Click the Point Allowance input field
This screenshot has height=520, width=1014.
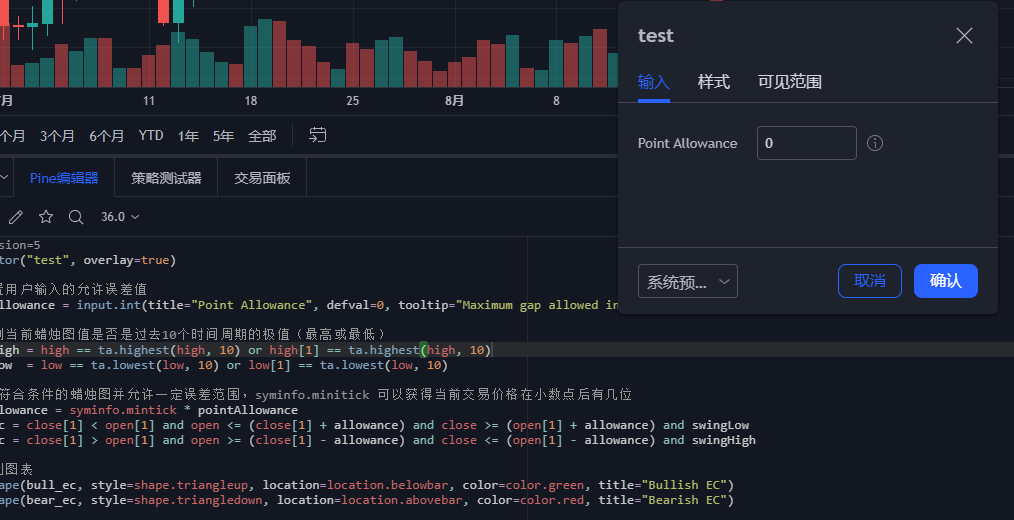[806, 143]
